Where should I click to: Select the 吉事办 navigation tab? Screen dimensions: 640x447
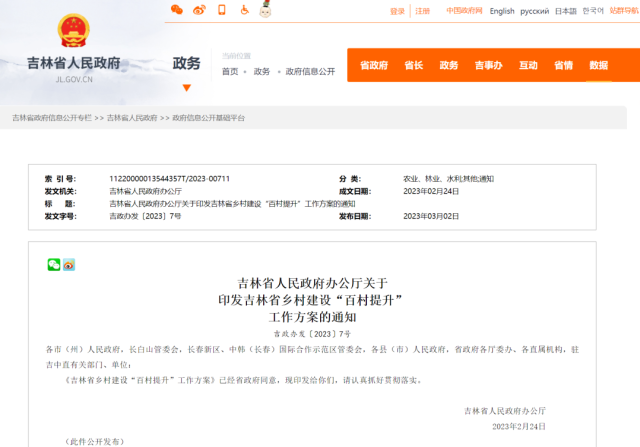pyautogui.click(x=488, y=66)
